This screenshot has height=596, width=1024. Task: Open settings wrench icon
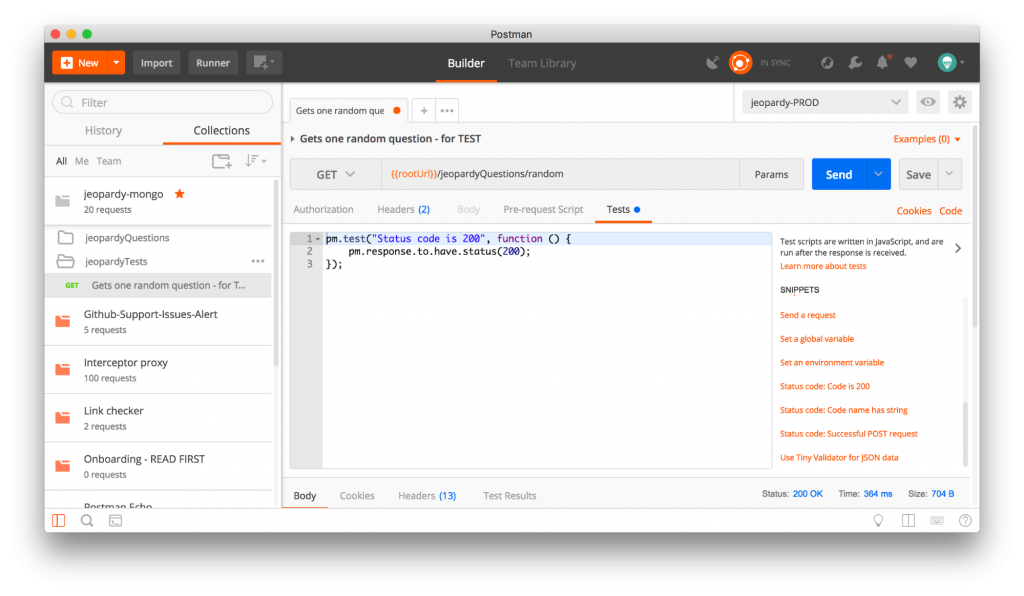coord(855,63)
